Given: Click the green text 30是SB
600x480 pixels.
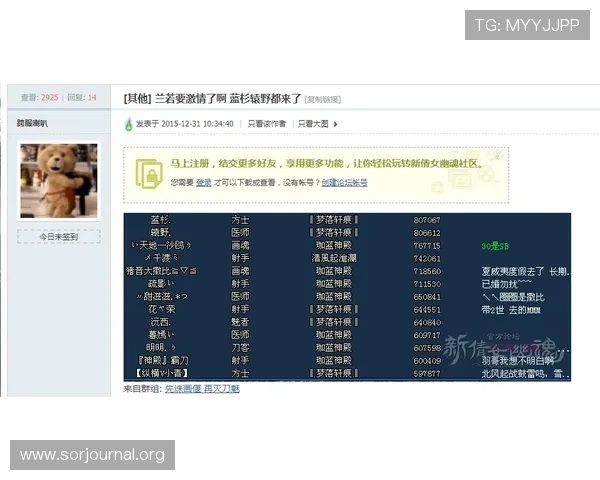Looking at the screenshot, I should pos(495,246).
